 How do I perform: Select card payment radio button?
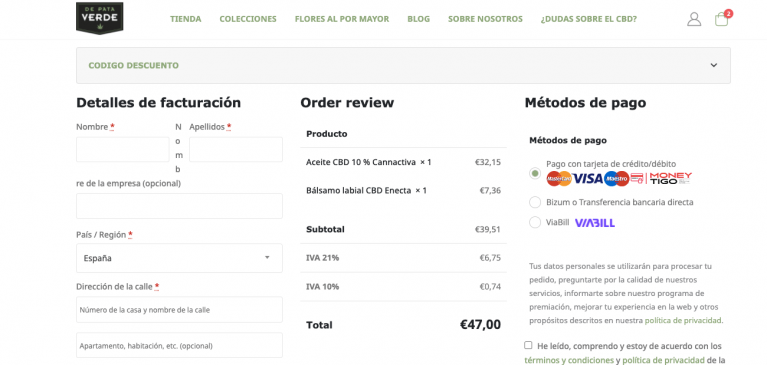tap(535, 173)
